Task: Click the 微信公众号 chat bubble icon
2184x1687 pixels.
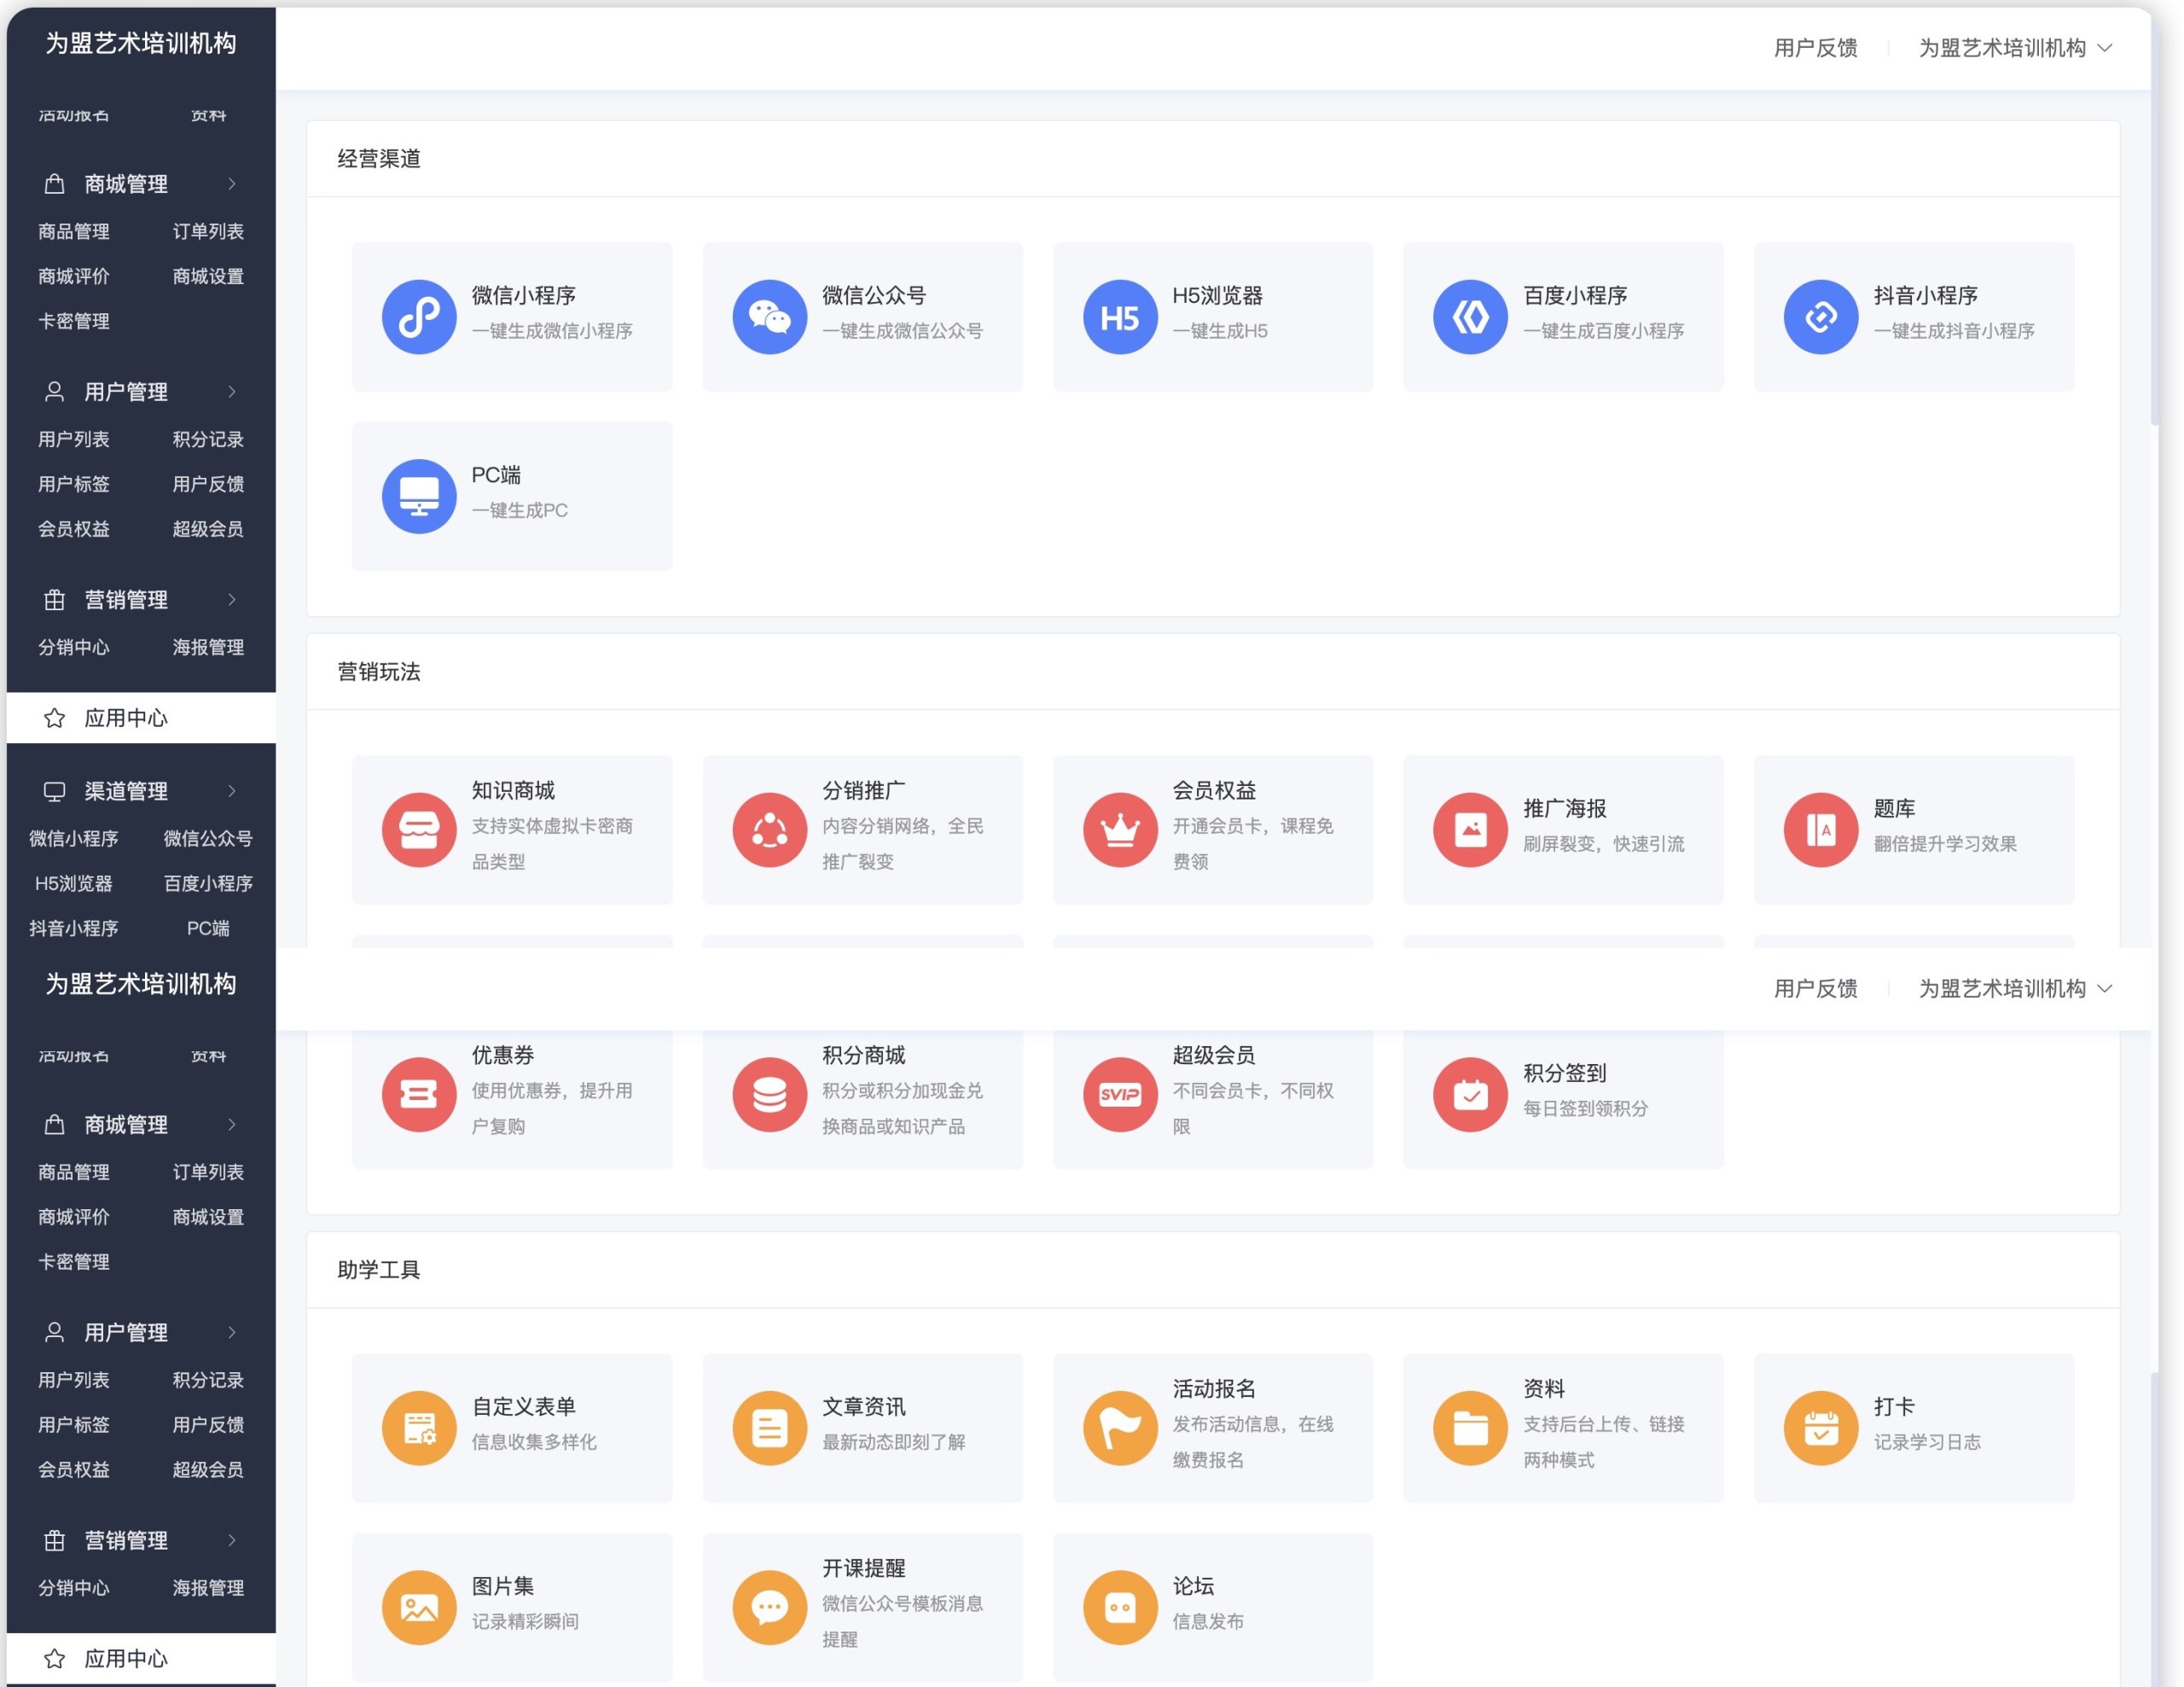Action: click(x=769, y=317)
